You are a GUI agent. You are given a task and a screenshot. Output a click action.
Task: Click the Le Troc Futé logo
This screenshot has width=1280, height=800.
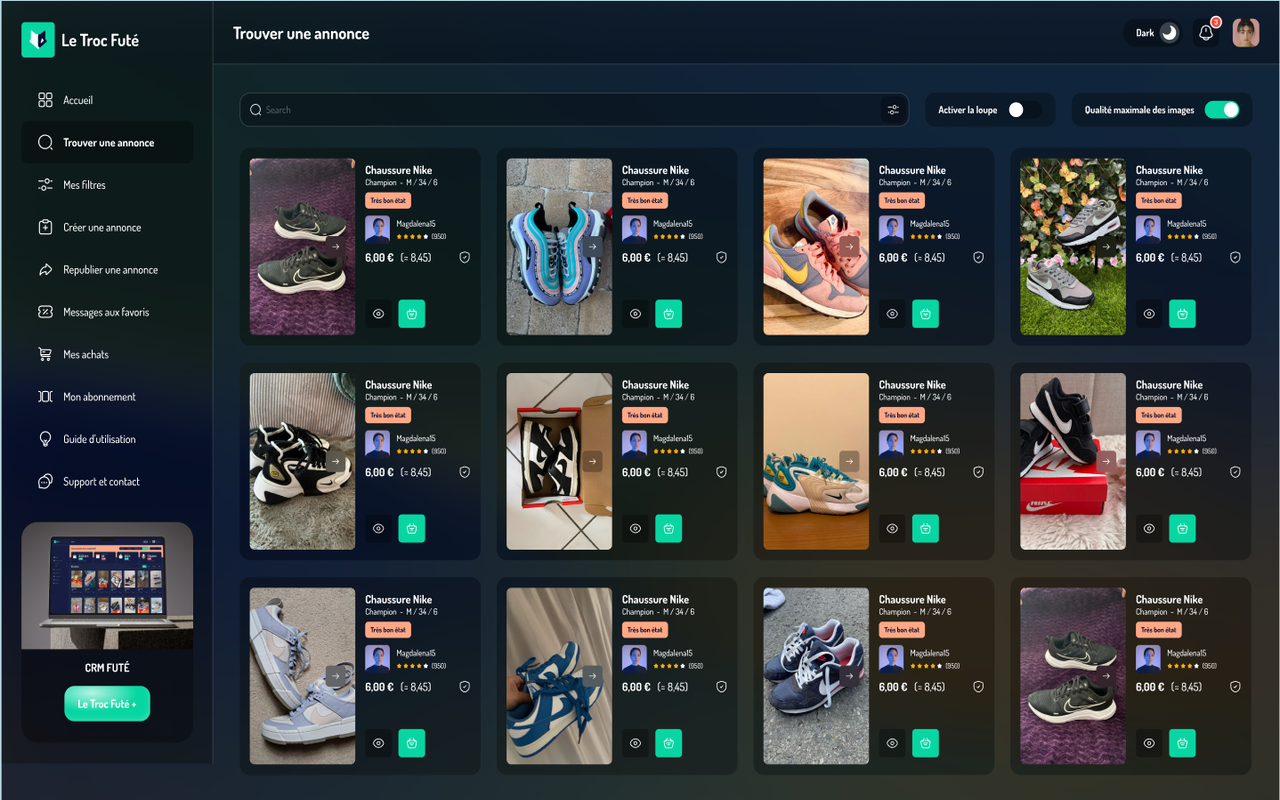pos(80,40)
